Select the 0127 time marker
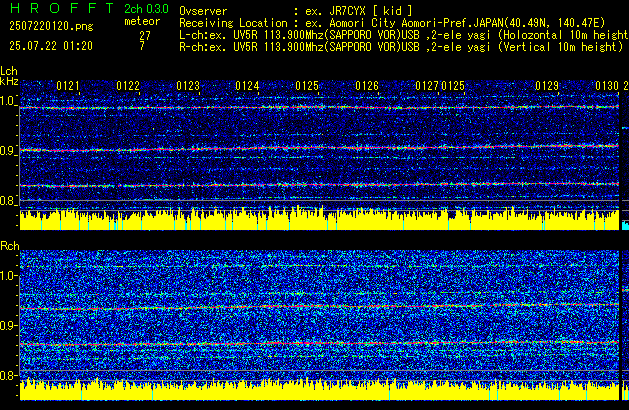 click(x=427, y=86)
